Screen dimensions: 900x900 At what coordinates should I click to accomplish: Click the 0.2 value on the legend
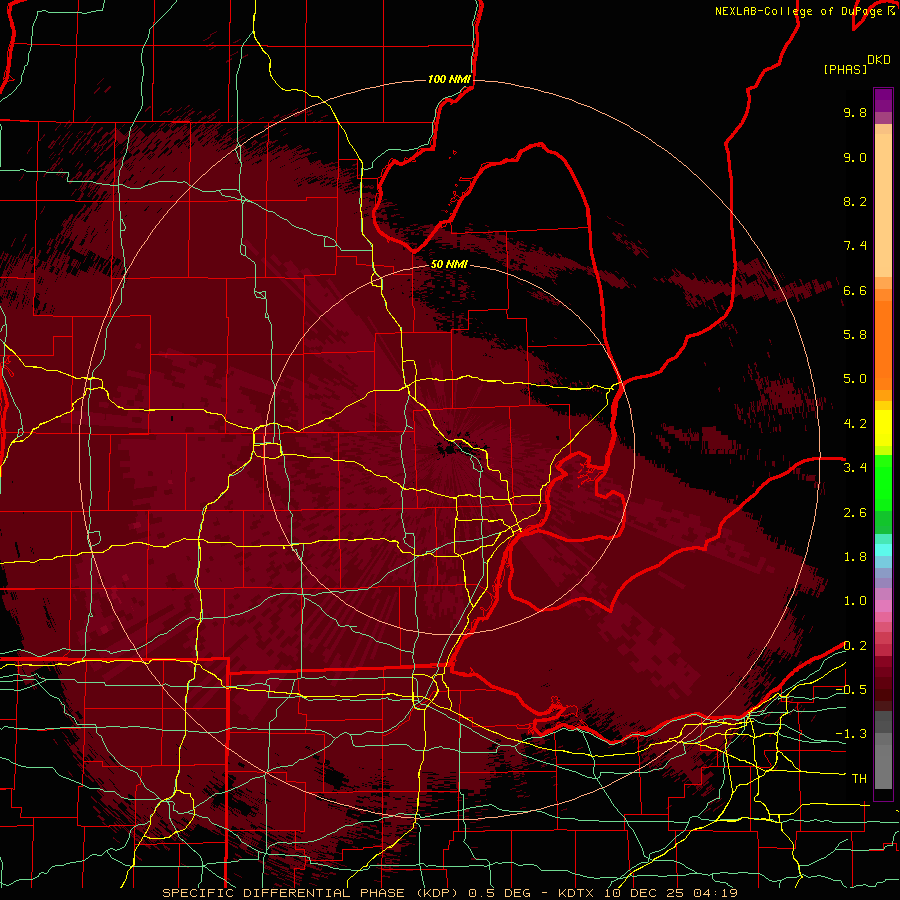tap(855, 646)
